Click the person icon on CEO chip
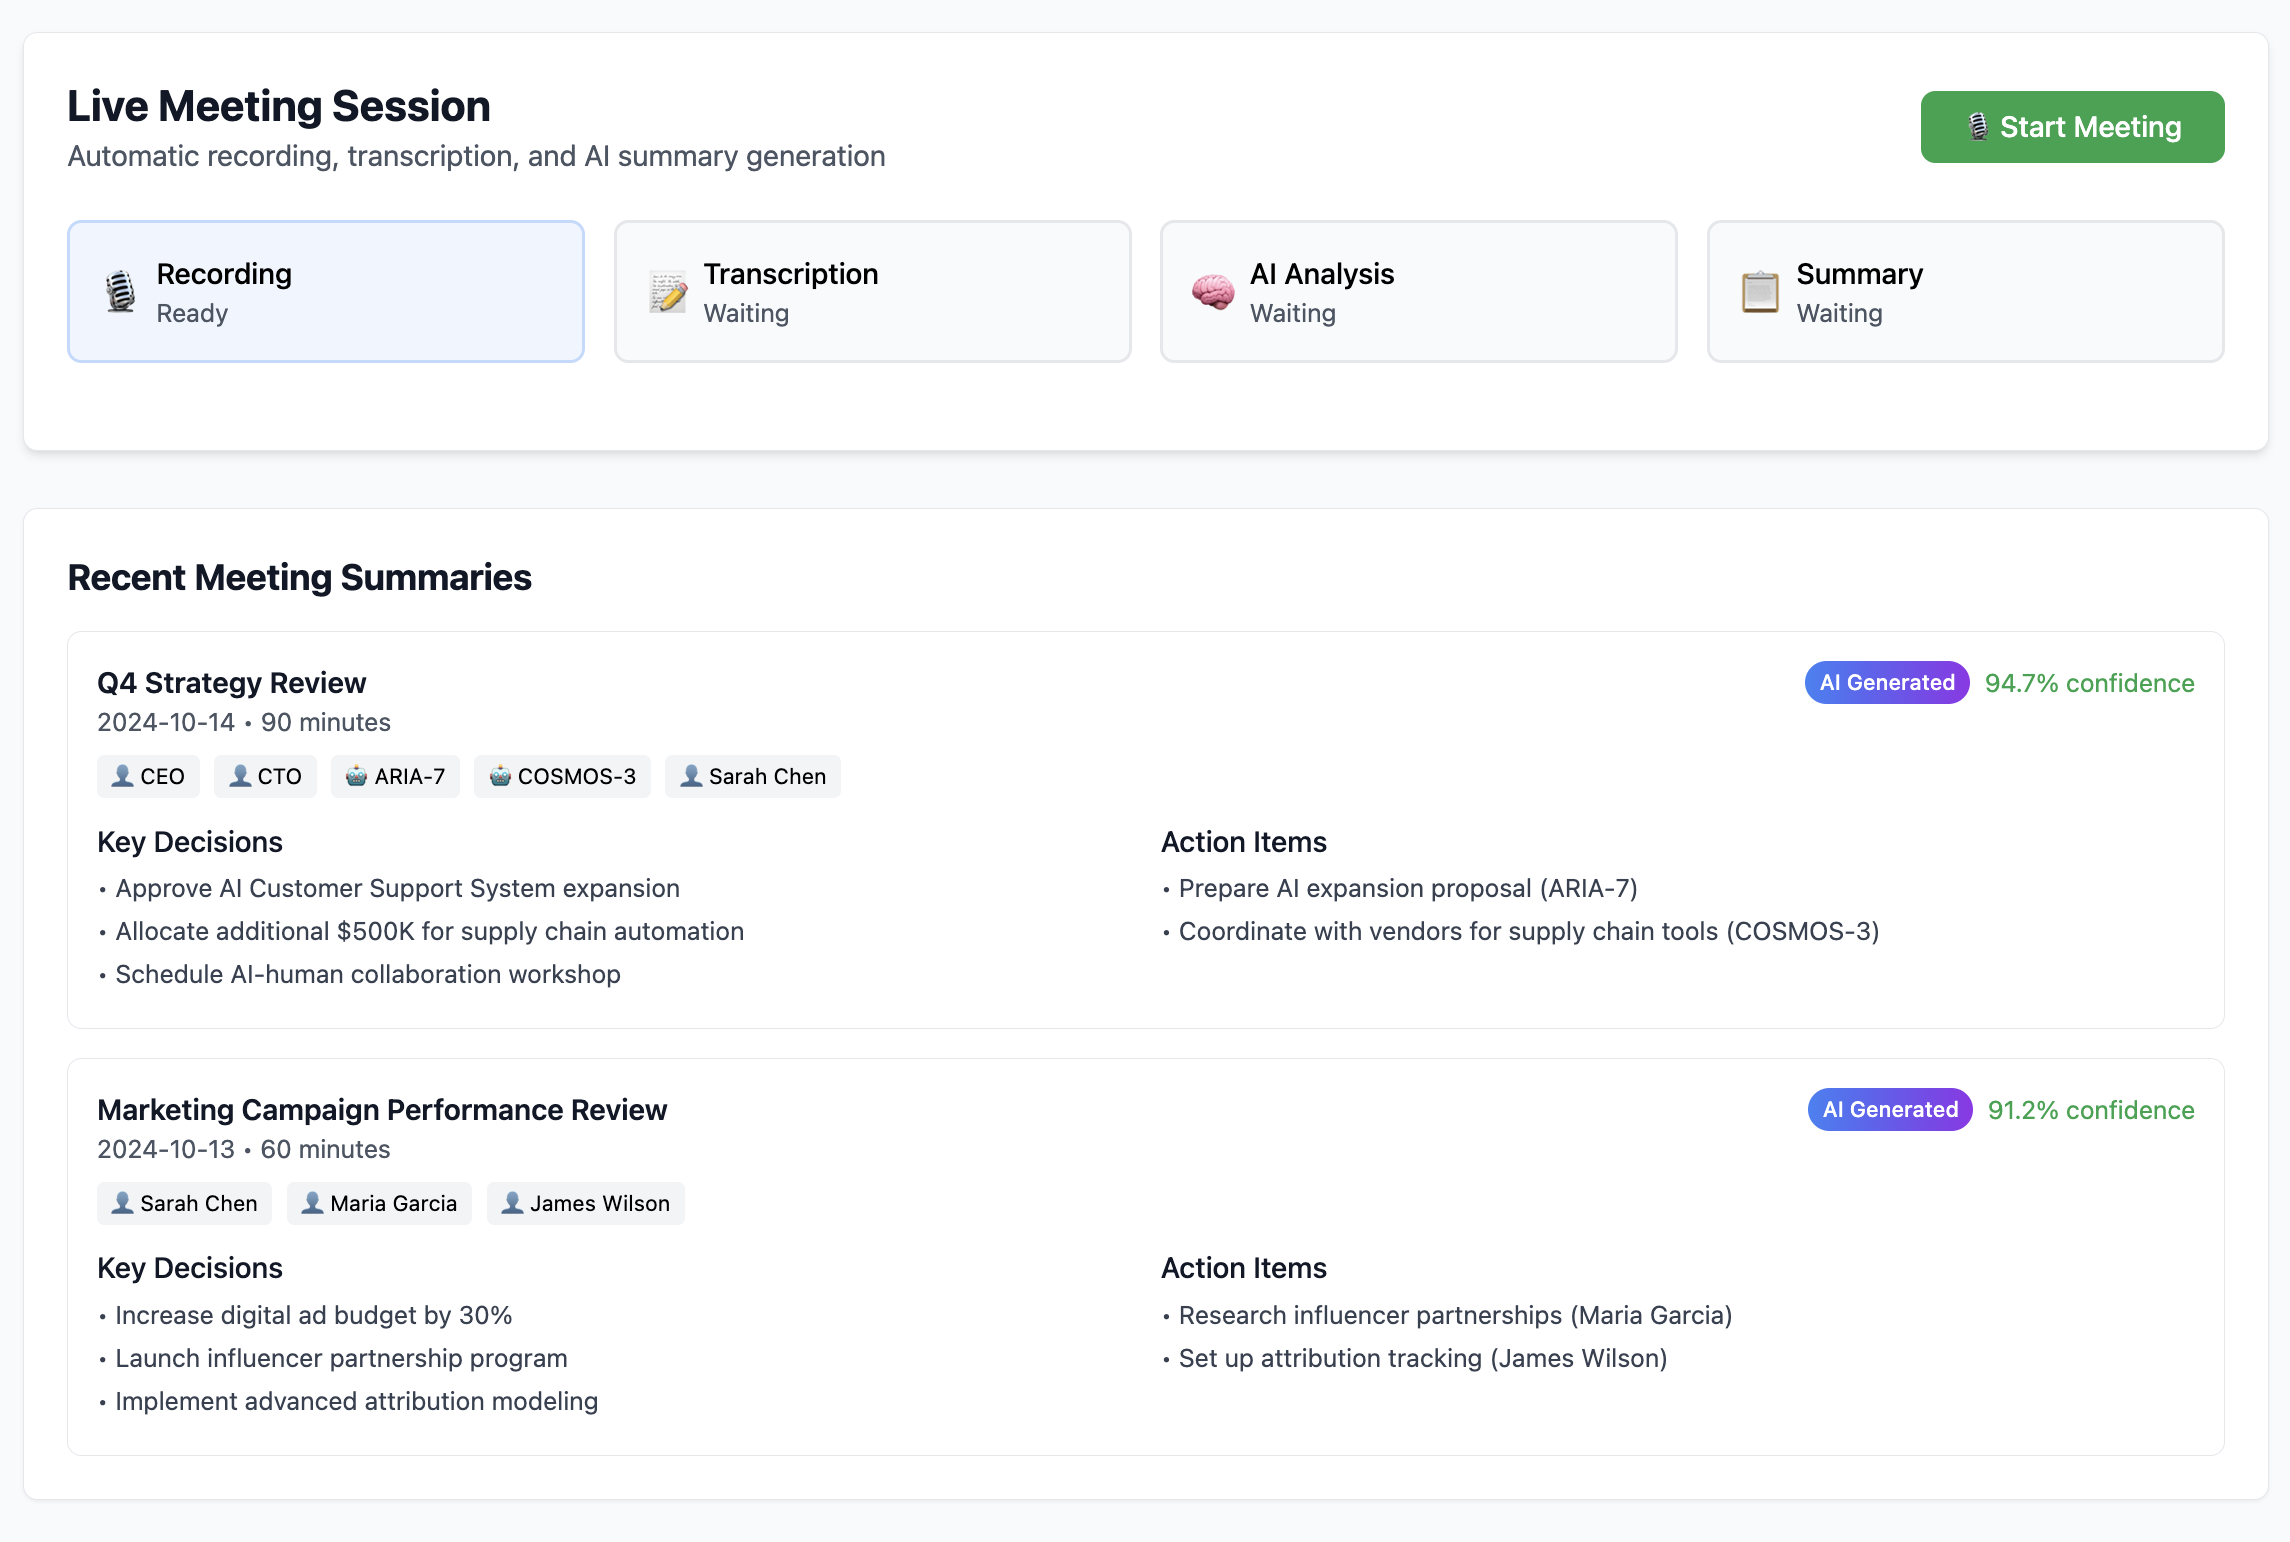Screen dimensions: 2290x1542 coord(122,776)
